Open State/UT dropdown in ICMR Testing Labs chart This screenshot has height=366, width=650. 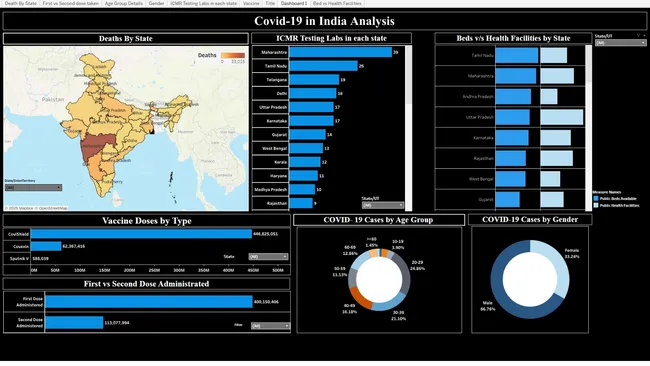(x=382, y=205)
